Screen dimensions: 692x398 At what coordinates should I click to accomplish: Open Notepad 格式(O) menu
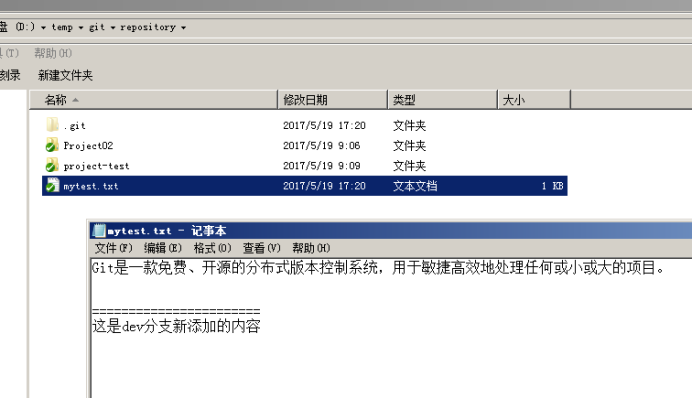tap(212, 248)
